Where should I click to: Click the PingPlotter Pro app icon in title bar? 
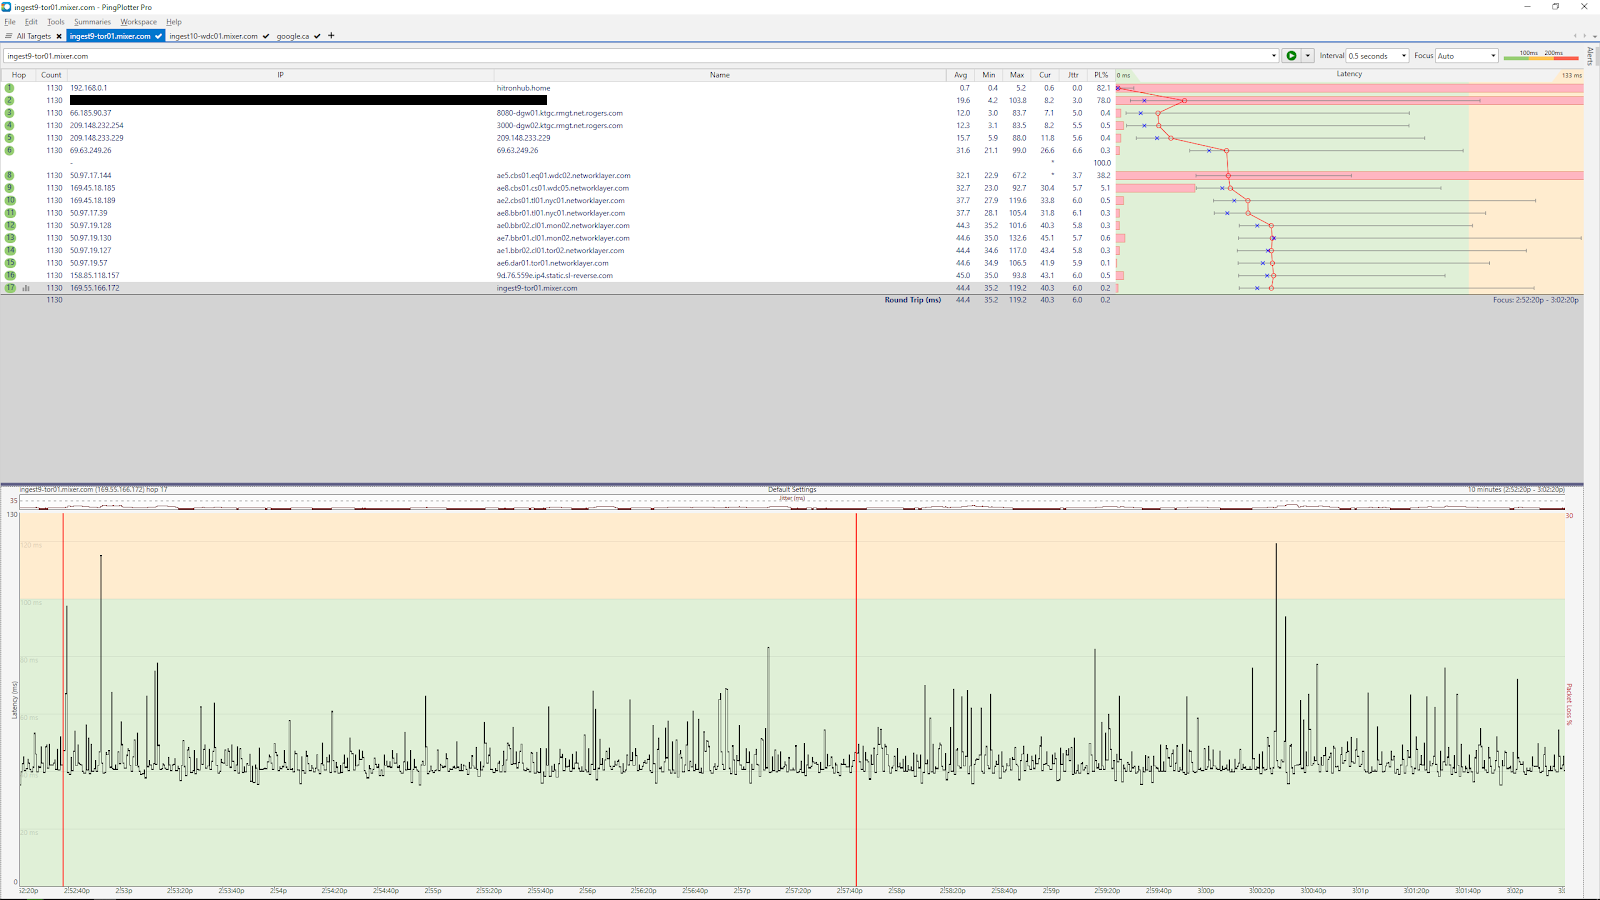(x=7, y=7)
